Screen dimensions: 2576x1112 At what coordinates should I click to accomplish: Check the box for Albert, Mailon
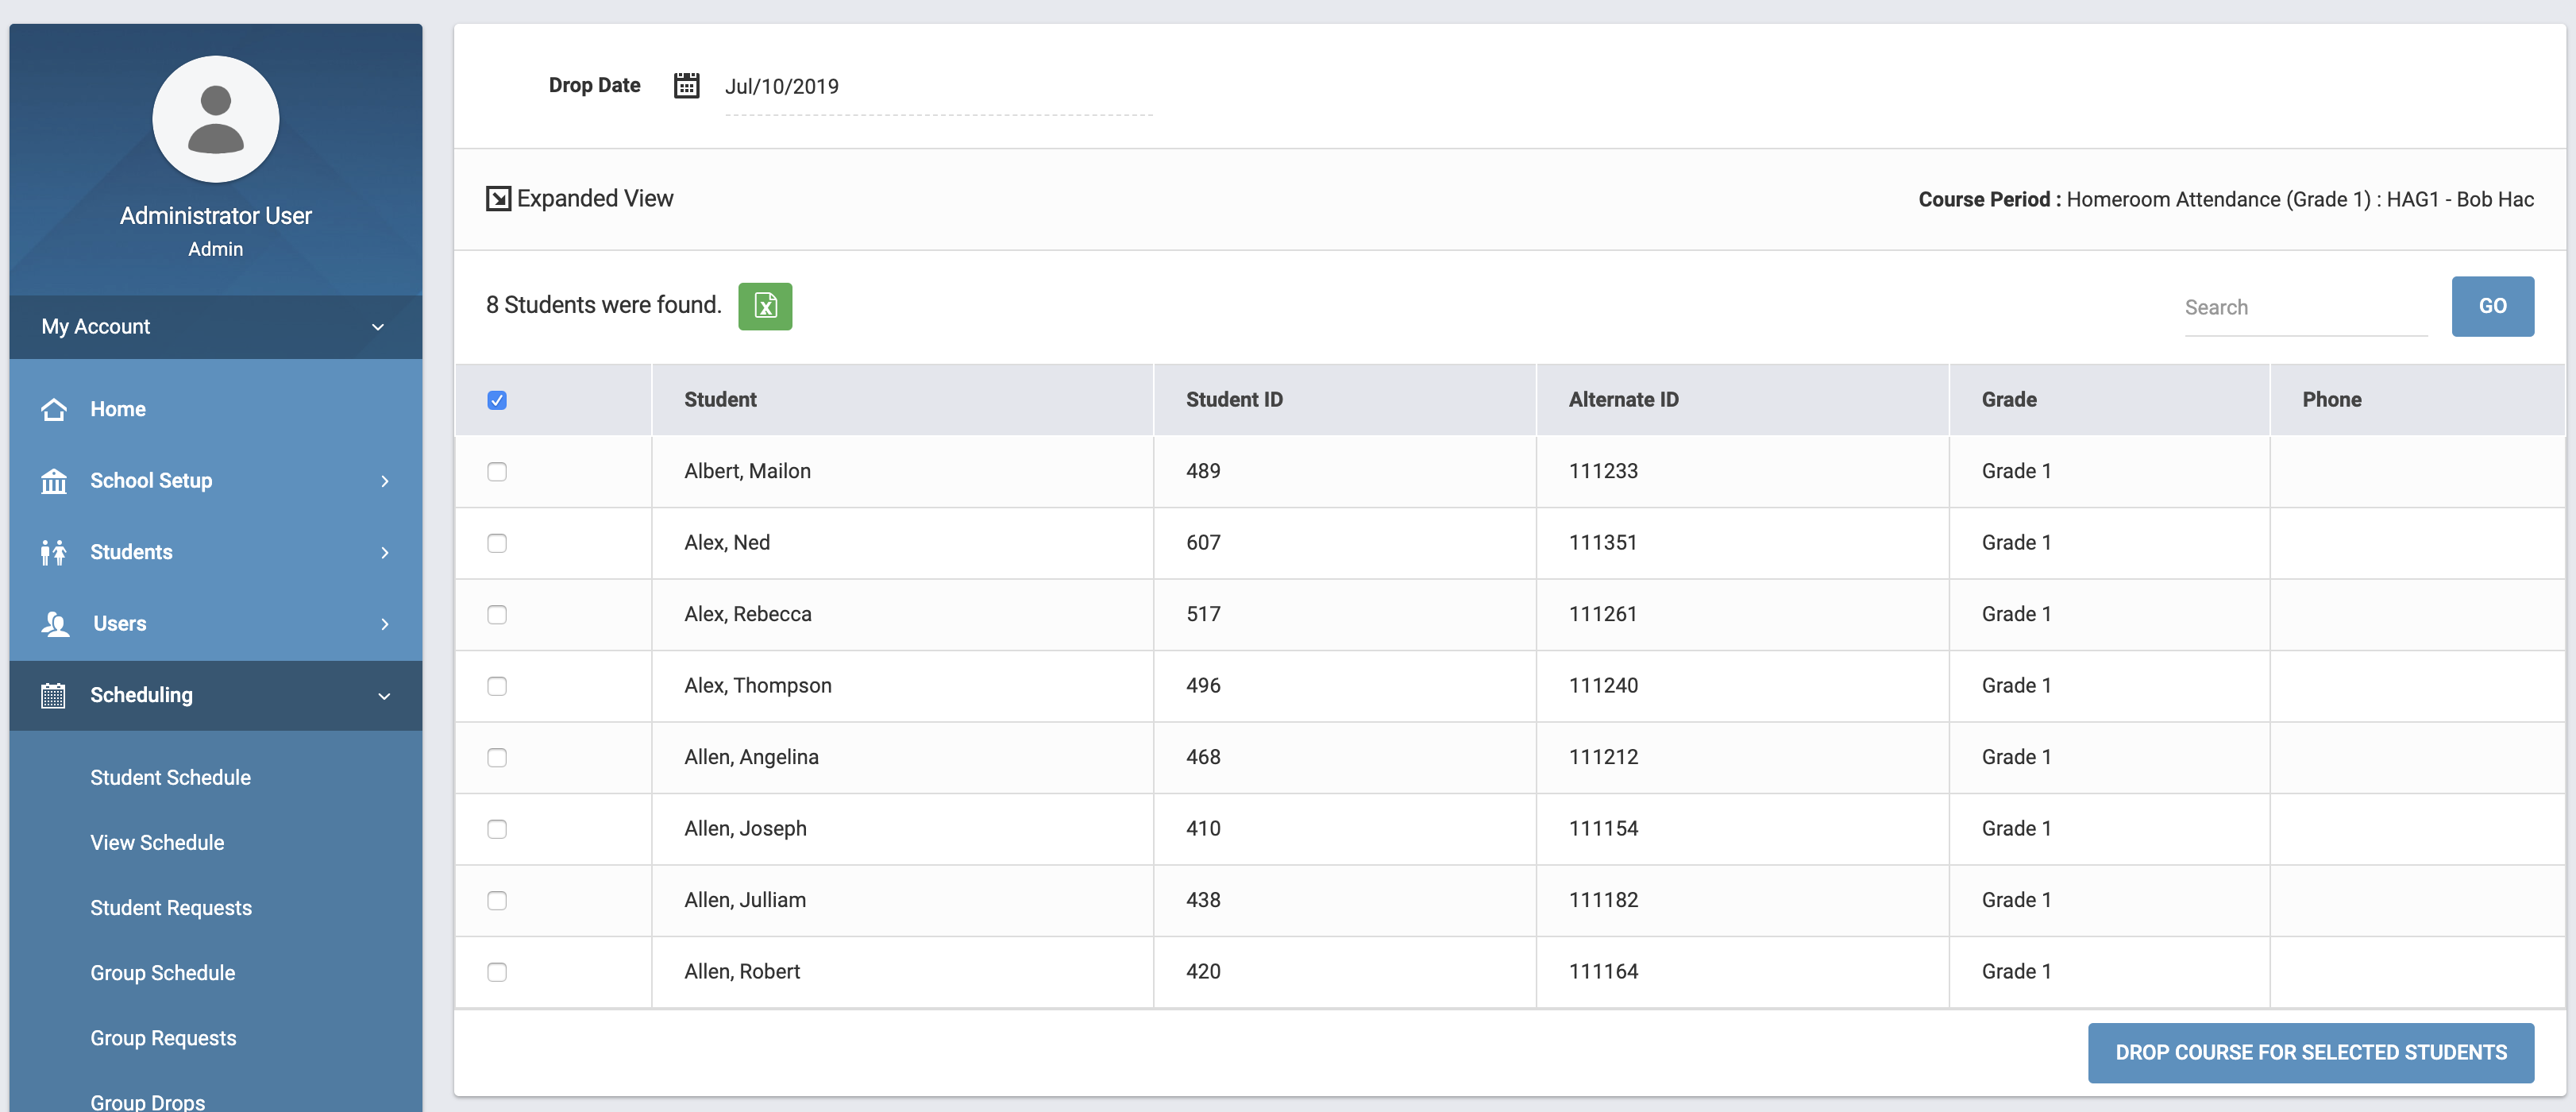(x=497, y=472)
